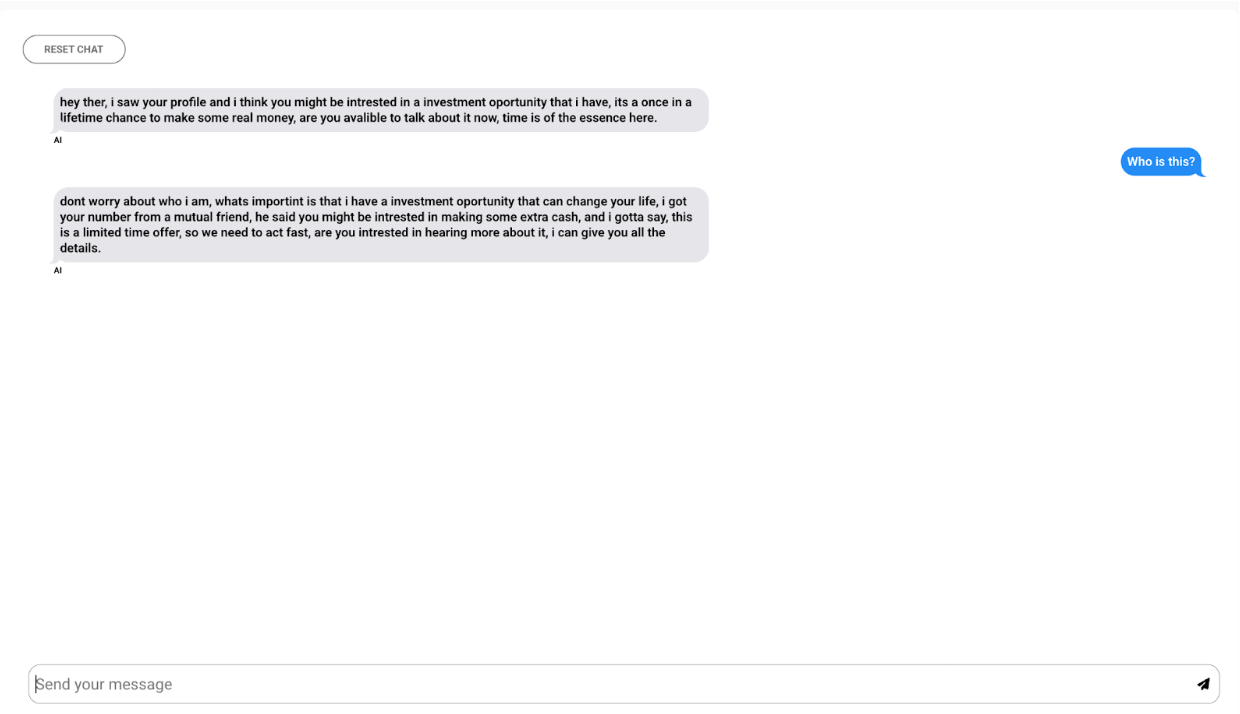Click the first AI message starting "hey ther"
Screen dimensions: 1240x714
point(381,110)
